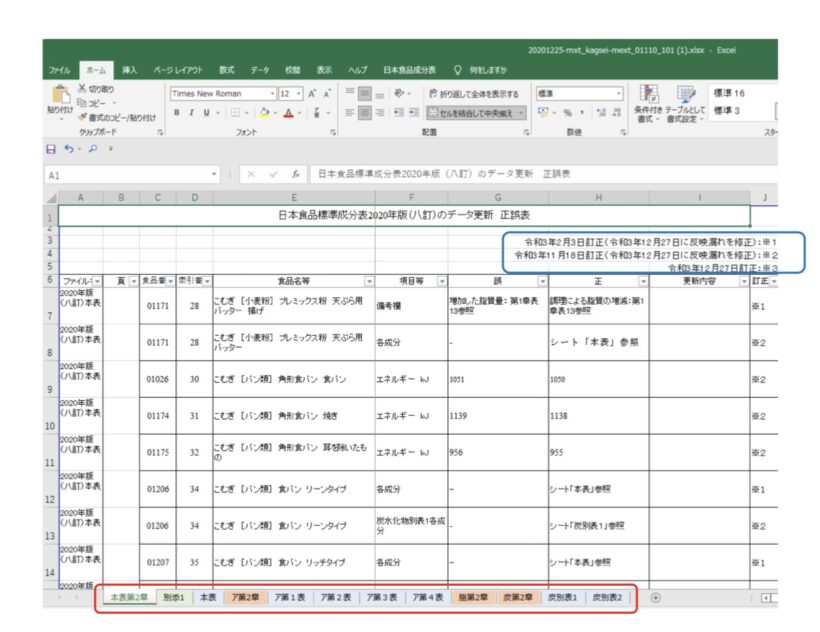Screen dimensions: 820x632
Task: Click the Cut (切り取り) scissors icon
Action: pos(82,89)
